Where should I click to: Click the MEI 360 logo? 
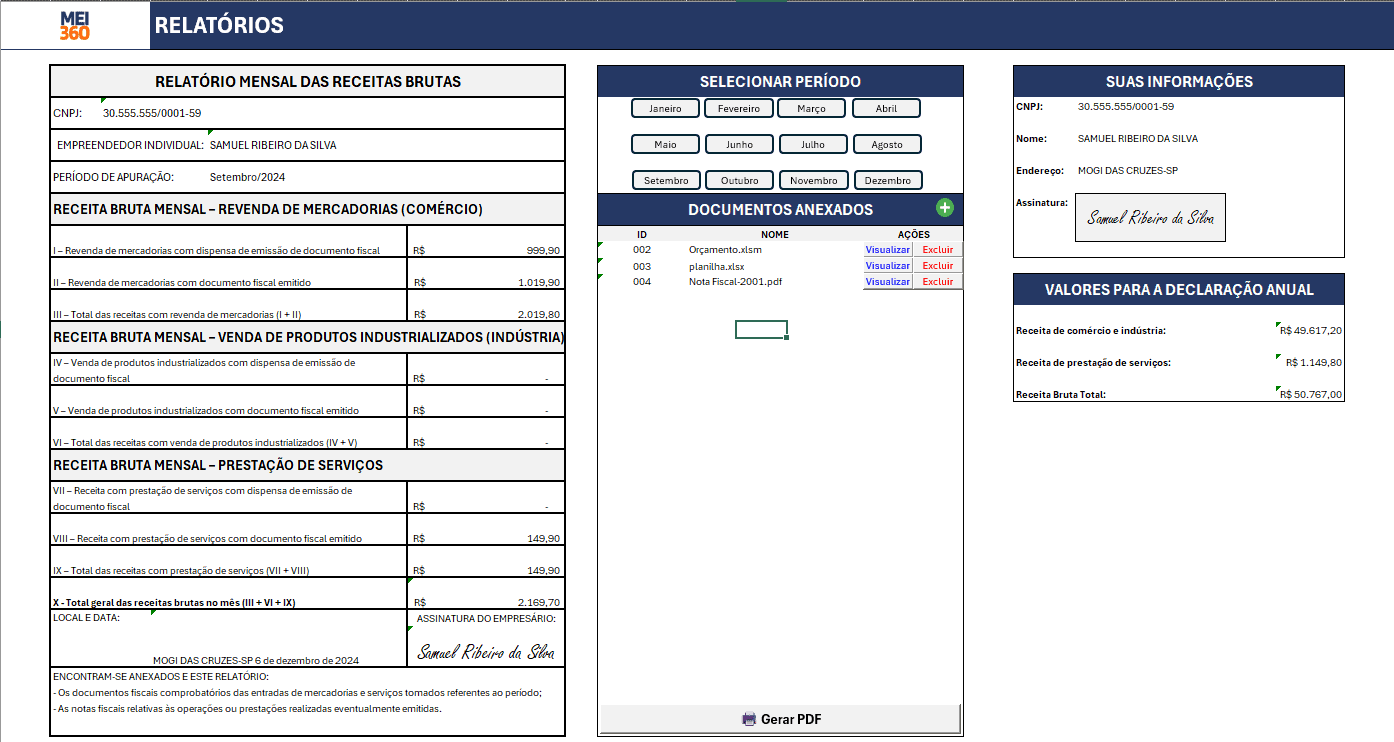point(74,25)
